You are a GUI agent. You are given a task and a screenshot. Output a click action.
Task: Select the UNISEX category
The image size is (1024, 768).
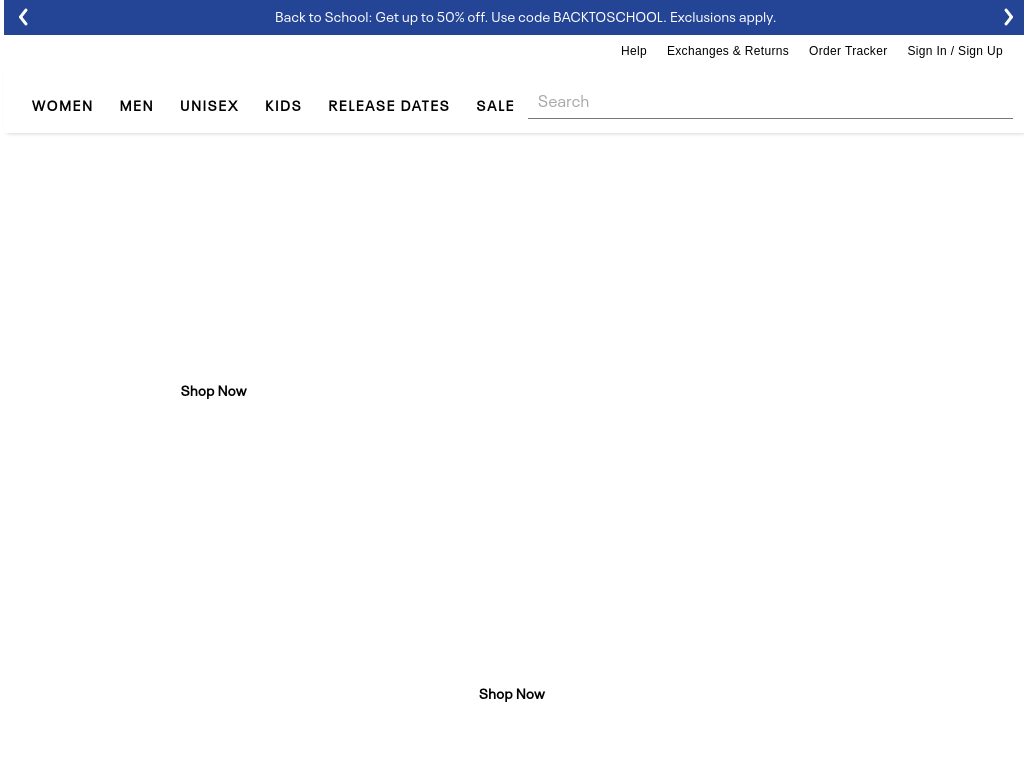point(209,105)
